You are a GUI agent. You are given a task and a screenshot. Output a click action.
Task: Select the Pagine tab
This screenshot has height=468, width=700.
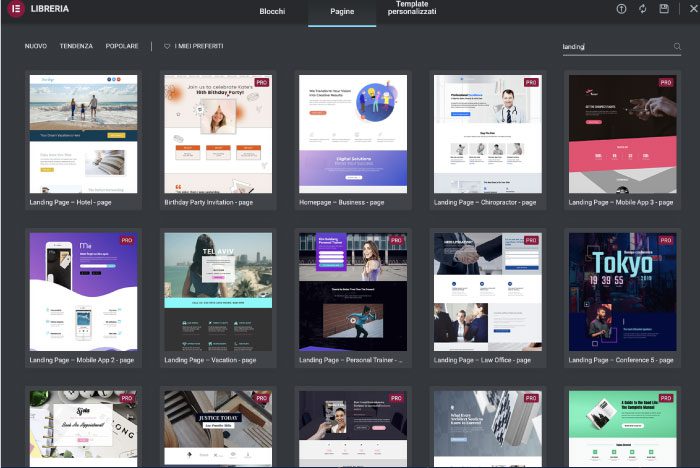342,11
